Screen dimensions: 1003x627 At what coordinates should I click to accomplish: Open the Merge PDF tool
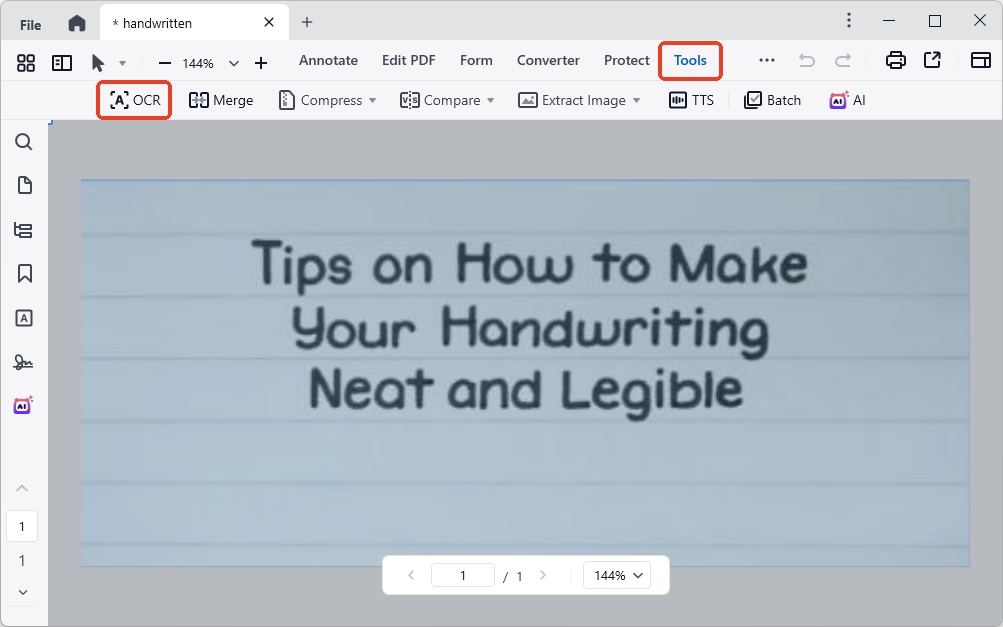pyautogui.click(x=221, y=100)
